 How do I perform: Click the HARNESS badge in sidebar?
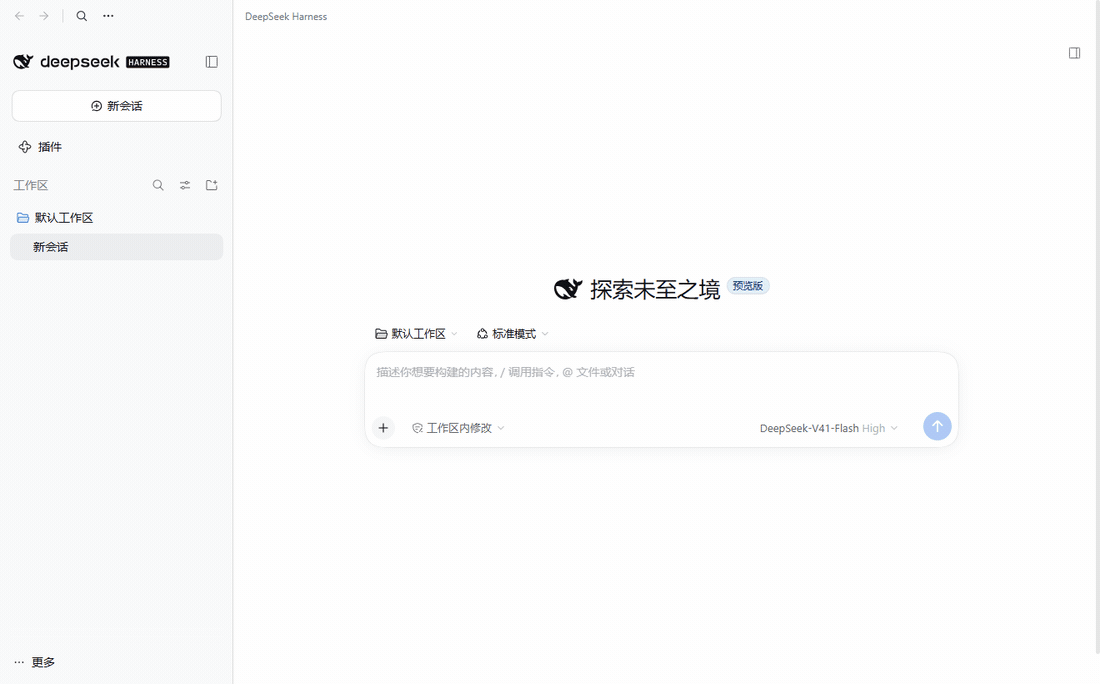(x=148, y=62)
